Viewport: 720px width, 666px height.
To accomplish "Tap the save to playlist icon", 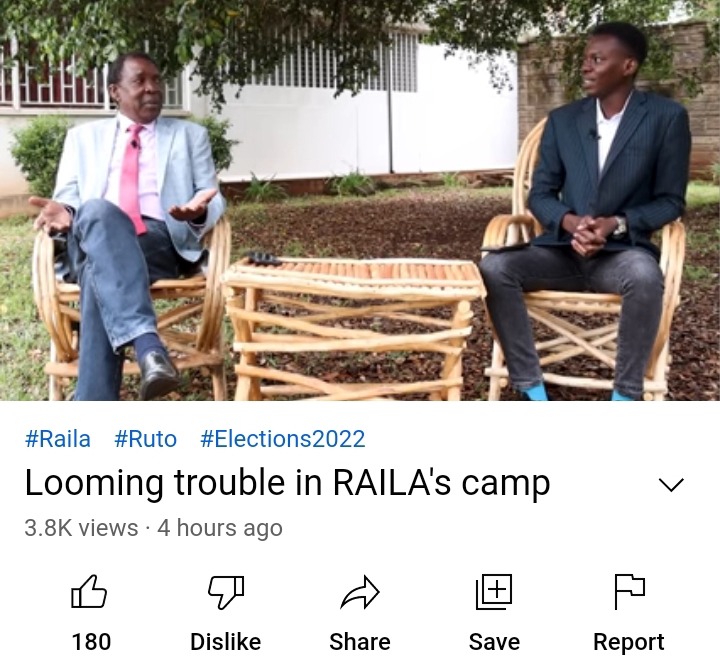I will [494, 592].
